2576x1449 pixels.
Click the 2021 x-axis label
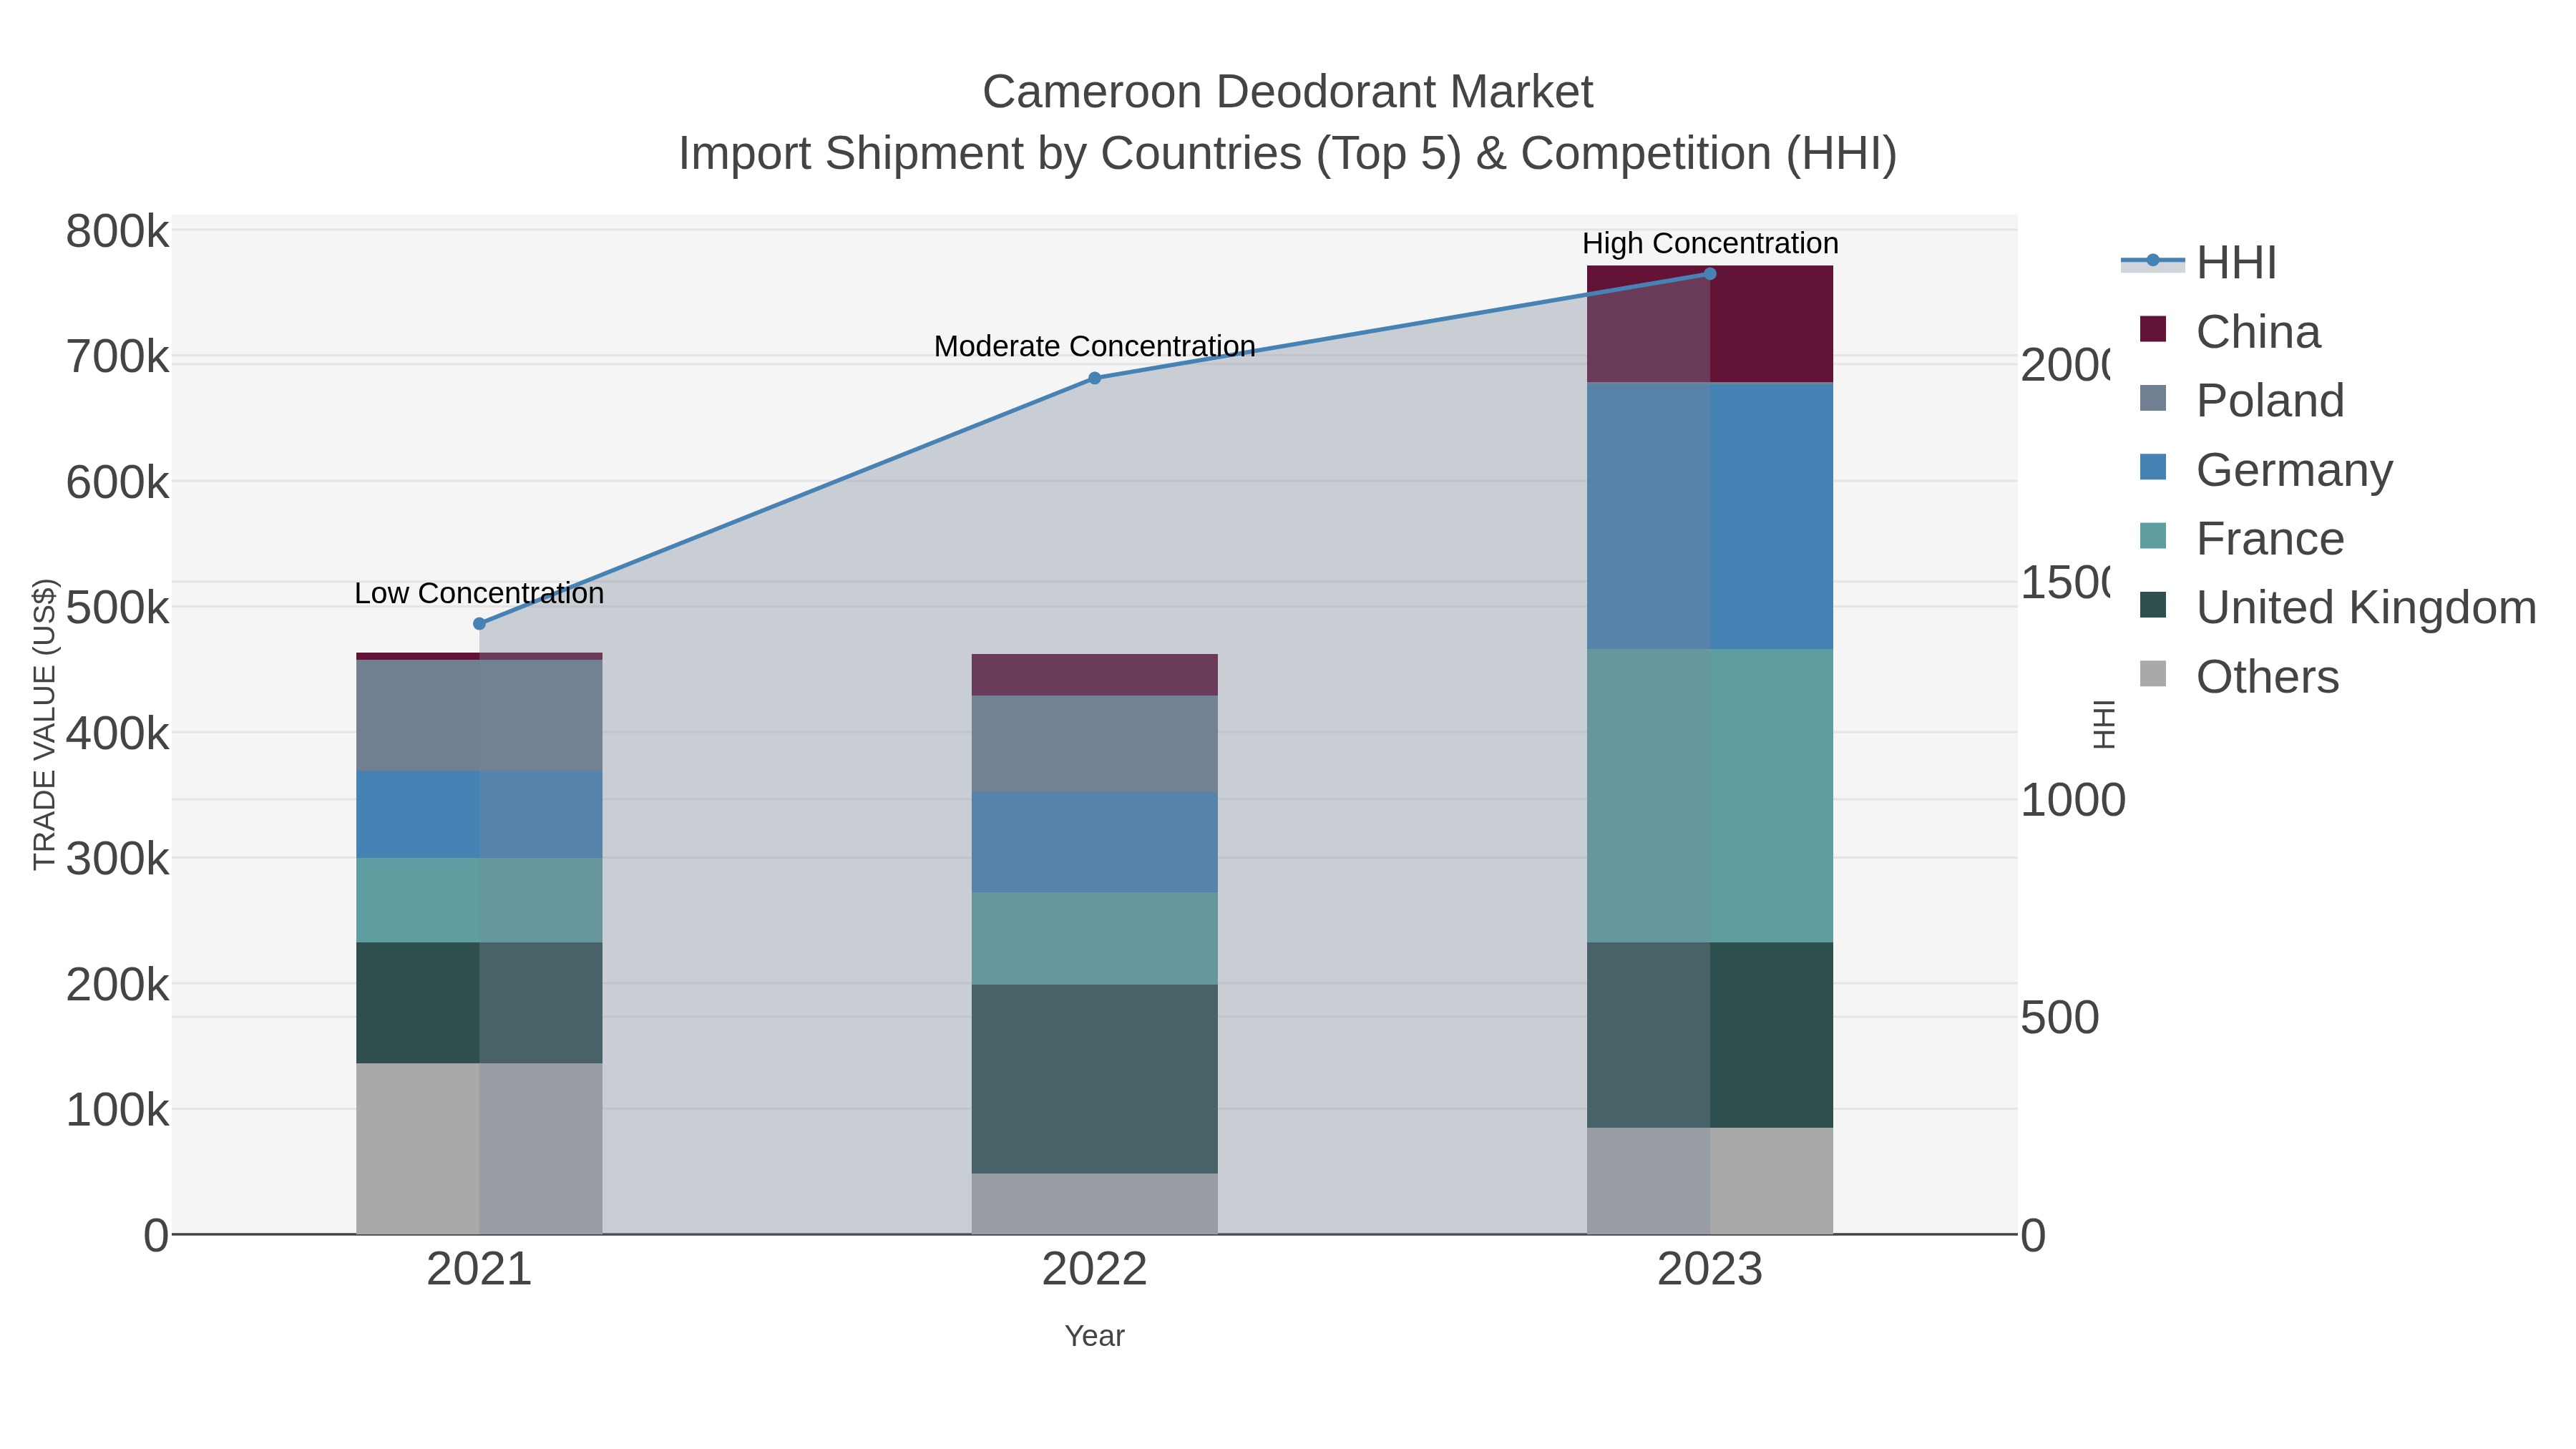click(x=479, y=1270)
